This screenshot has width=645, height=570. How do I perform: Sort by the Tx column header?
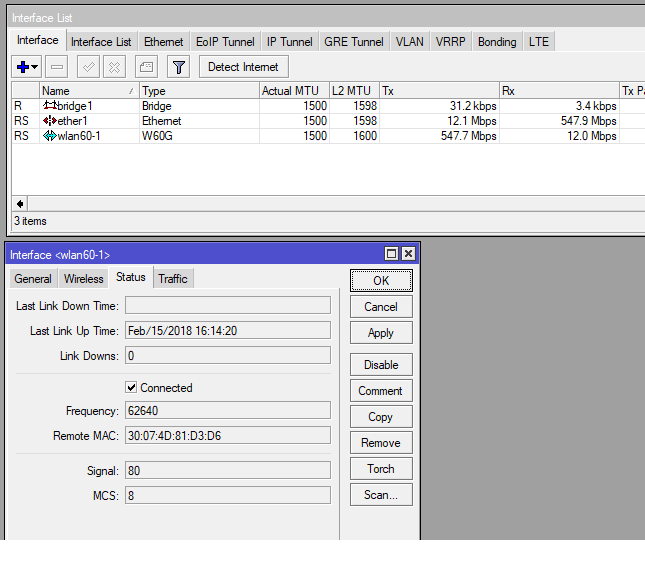click(x=439, y=90)
